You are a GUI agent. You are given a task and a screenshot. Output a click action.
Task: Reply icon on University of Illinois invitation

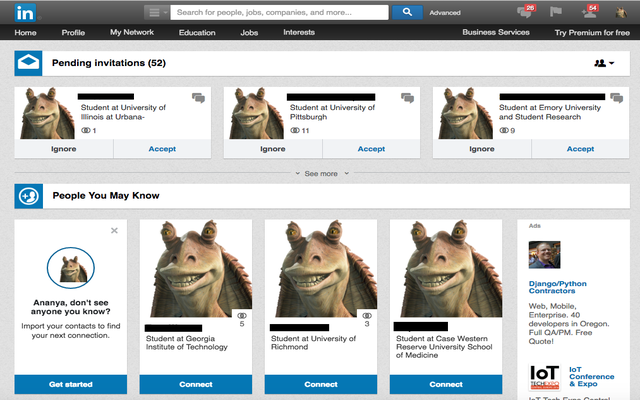(198, 98)
